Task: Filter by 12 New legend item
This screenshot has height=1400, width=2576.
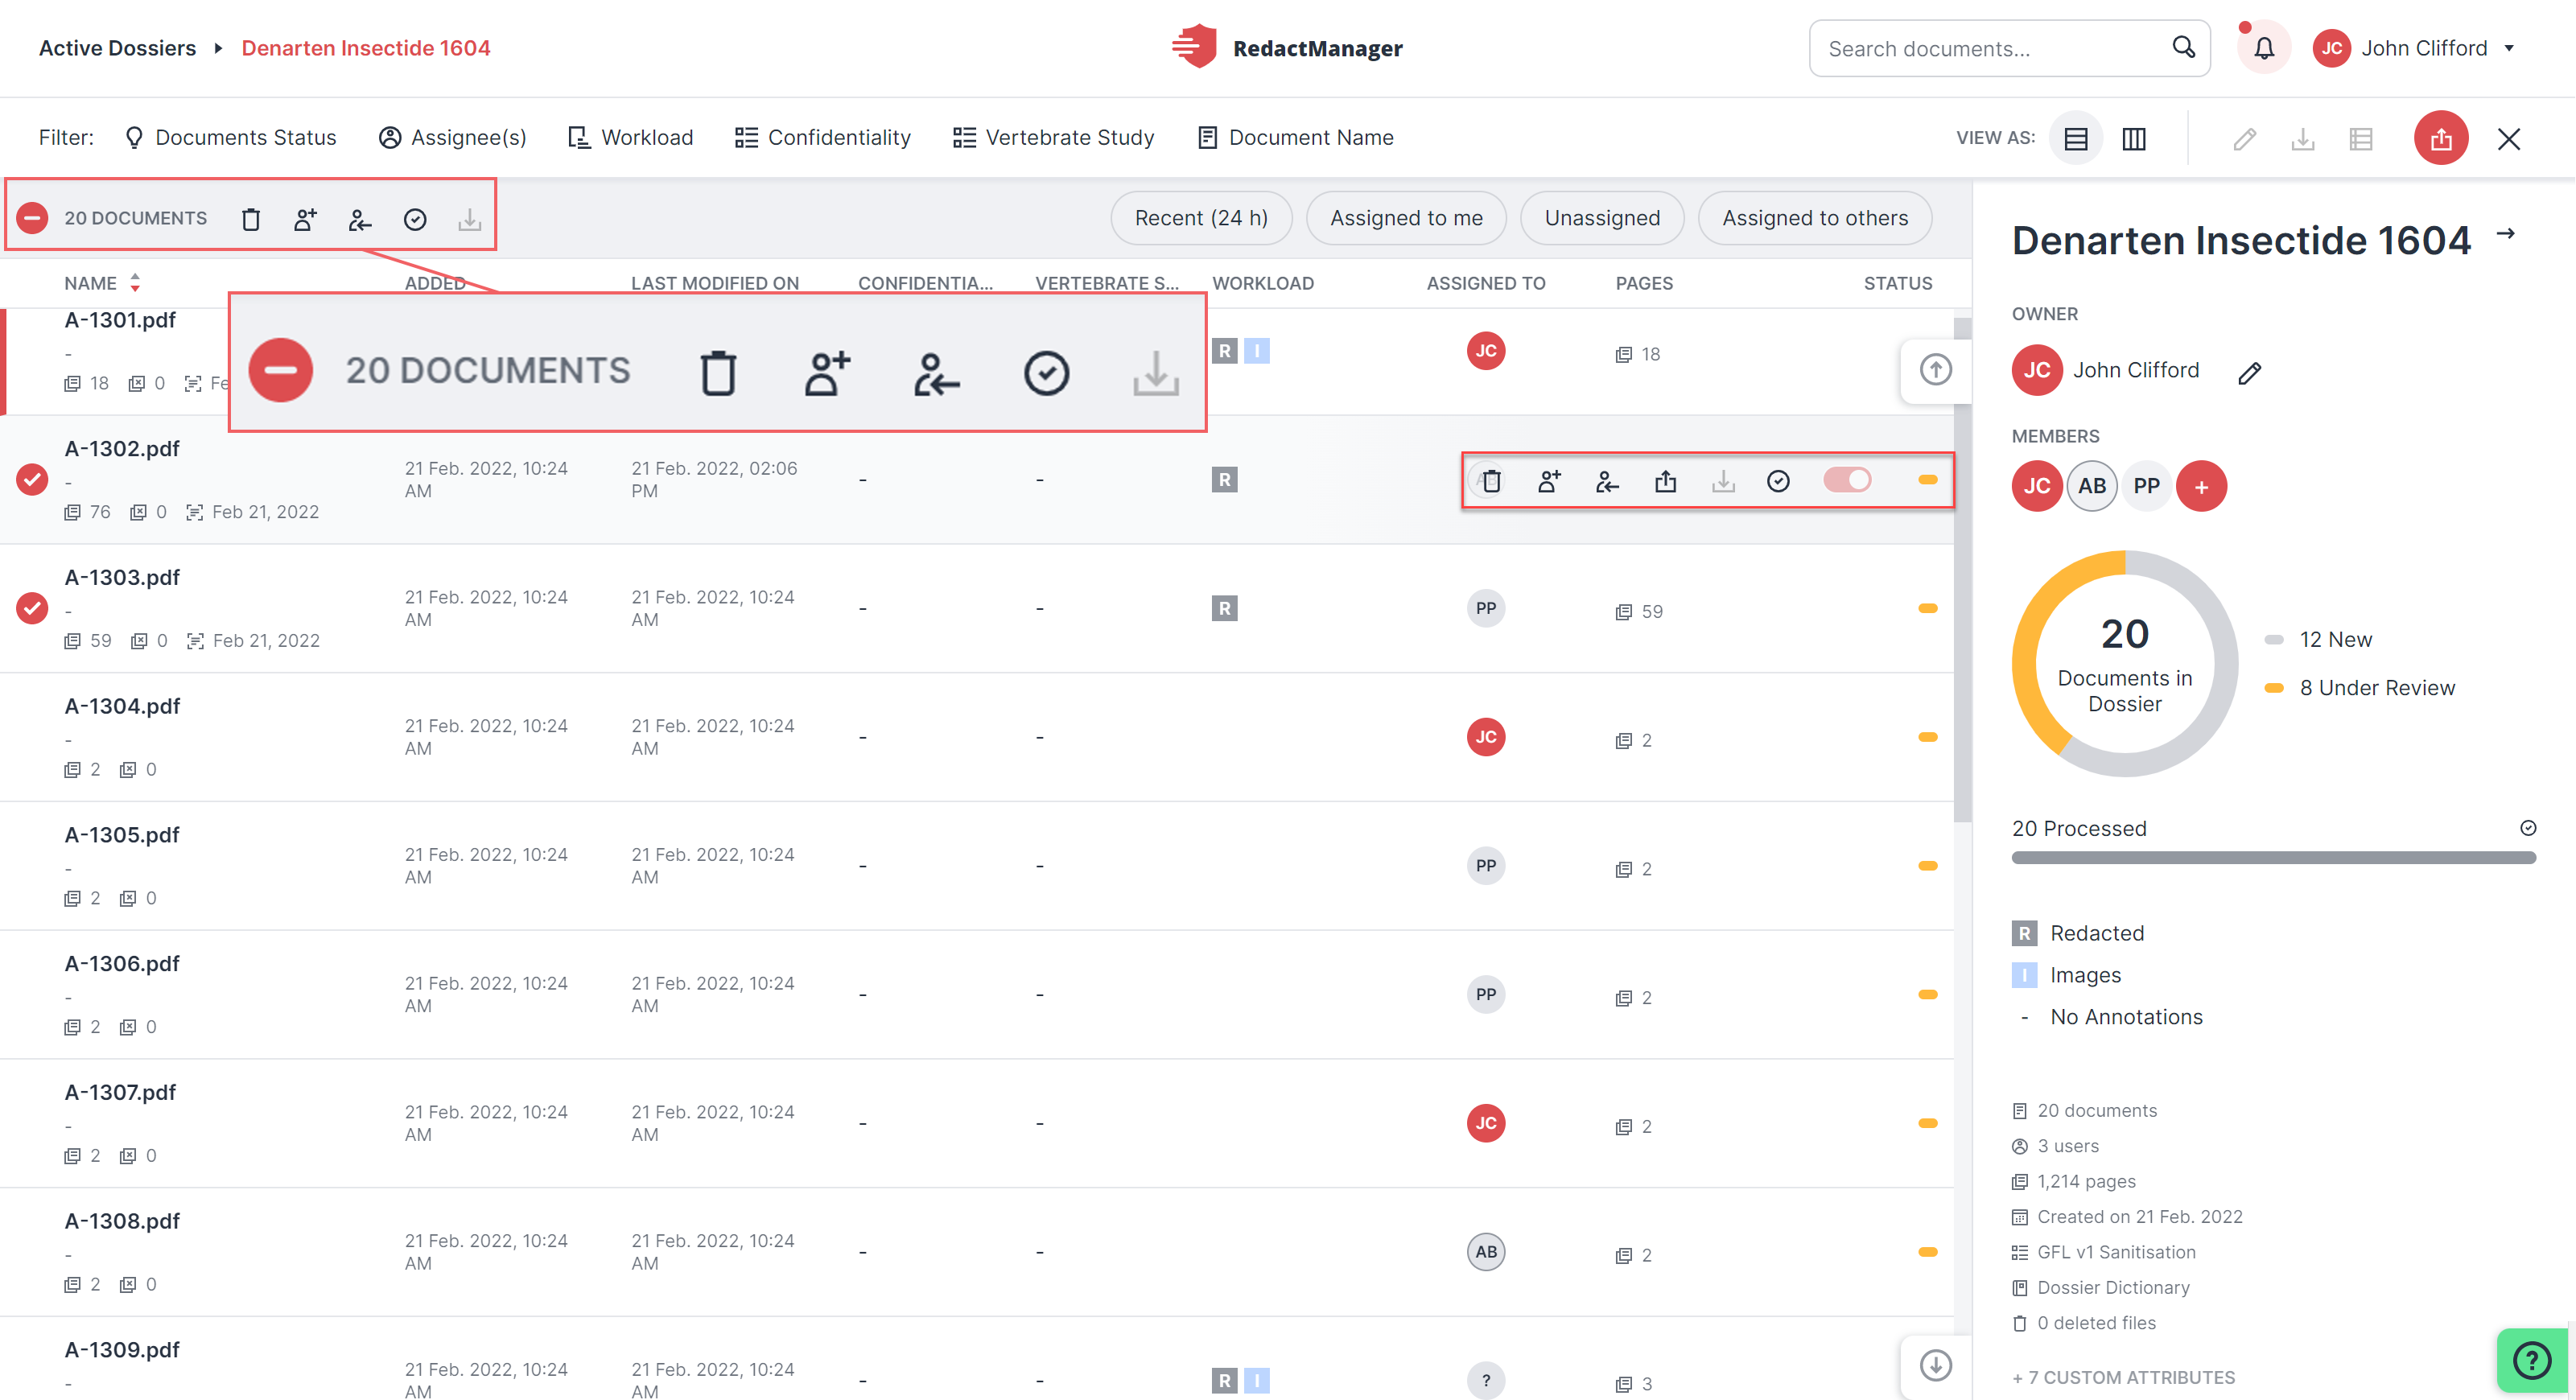Action: coord(2318,639)
